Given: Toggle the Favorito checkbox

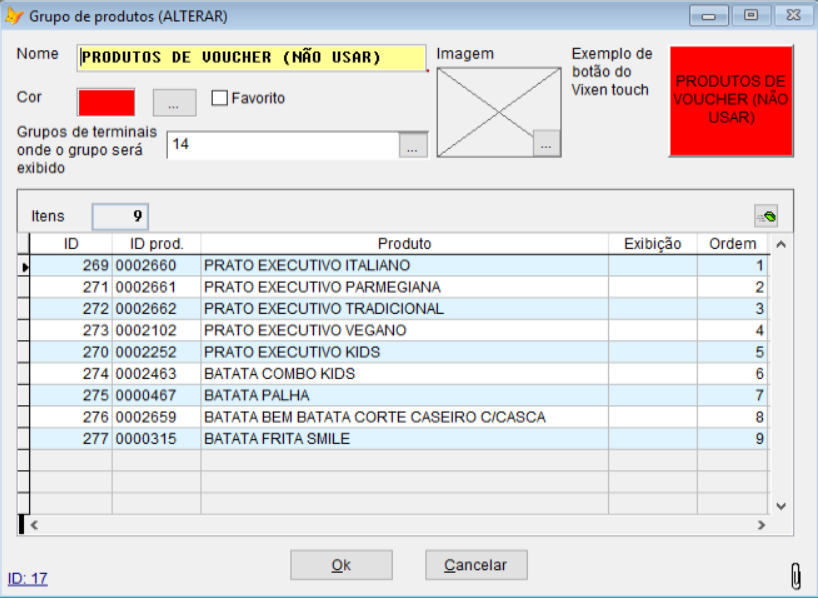Looking at the screenshot, I should click(x=220, y=98).
